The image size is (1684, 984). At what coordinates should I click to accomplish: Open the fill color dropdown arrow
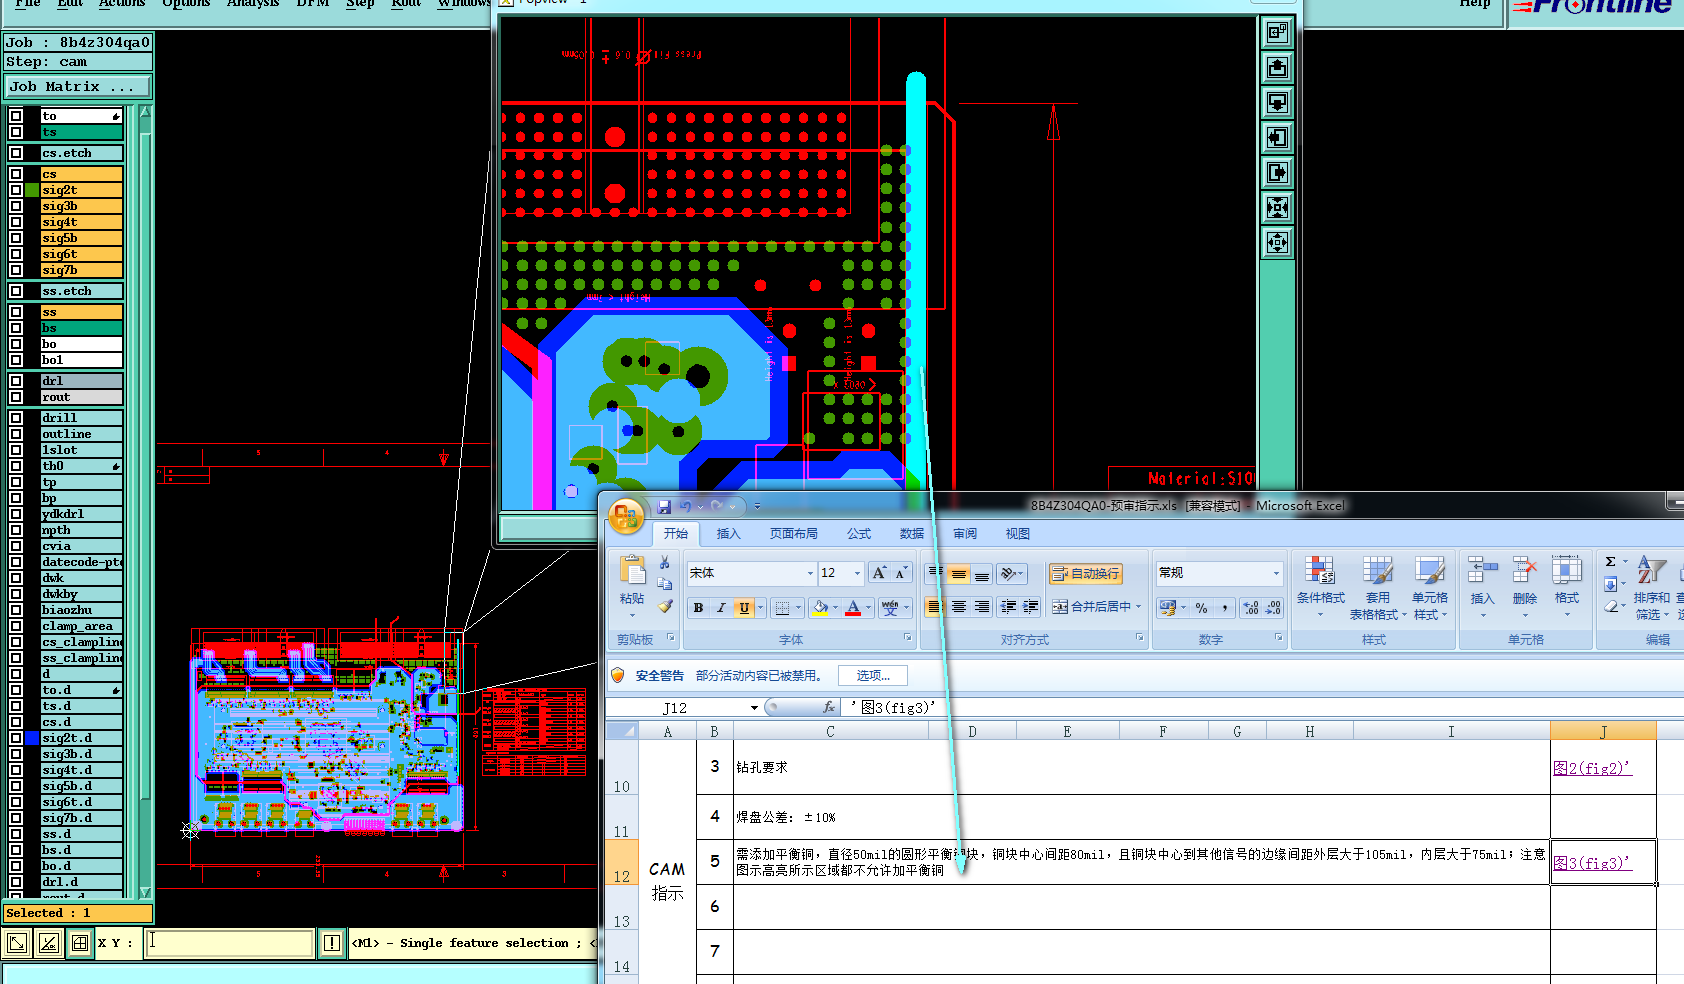836,608
